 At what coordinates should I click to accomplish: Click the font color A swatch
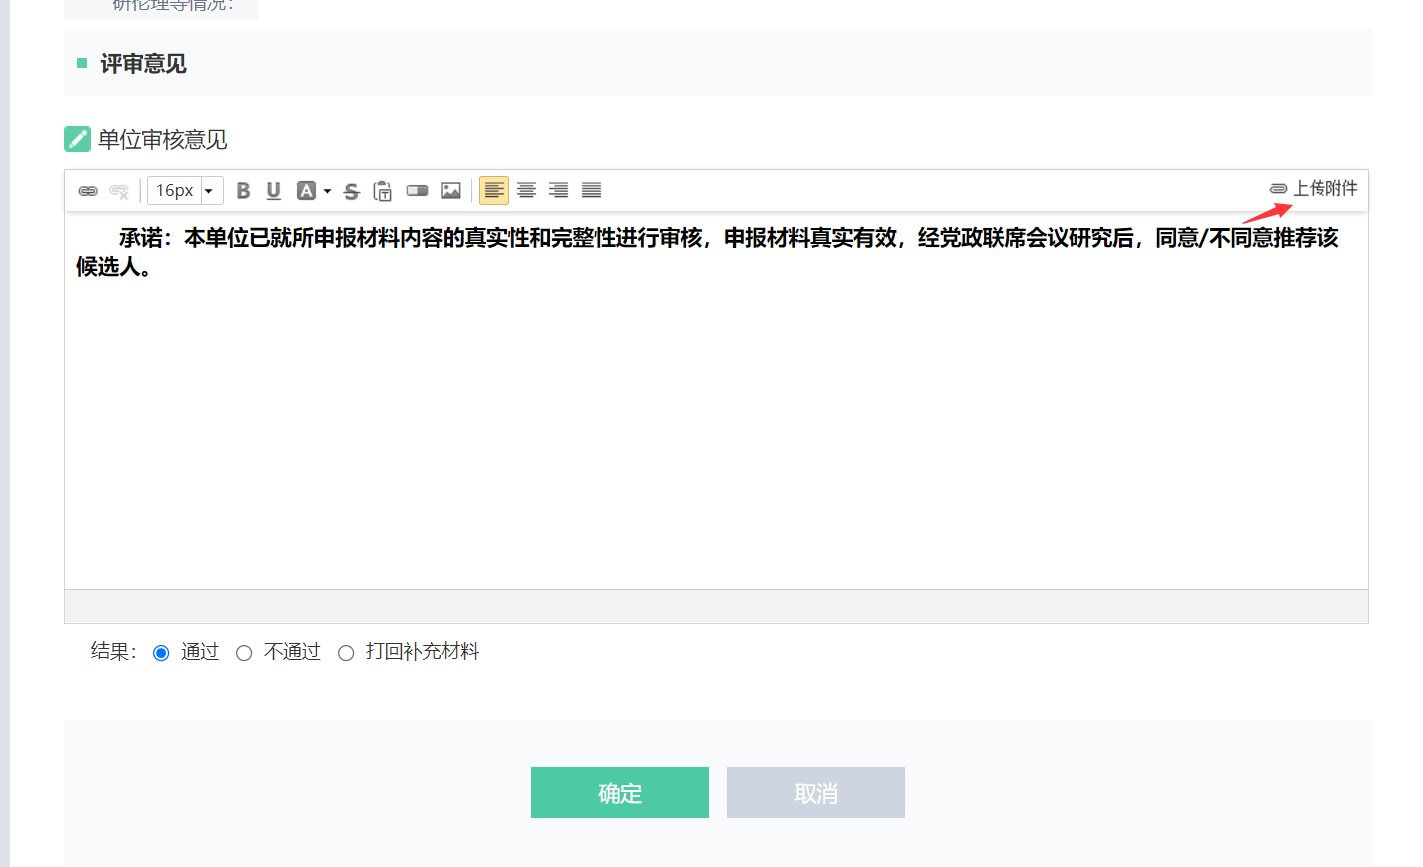click(306, 191)
